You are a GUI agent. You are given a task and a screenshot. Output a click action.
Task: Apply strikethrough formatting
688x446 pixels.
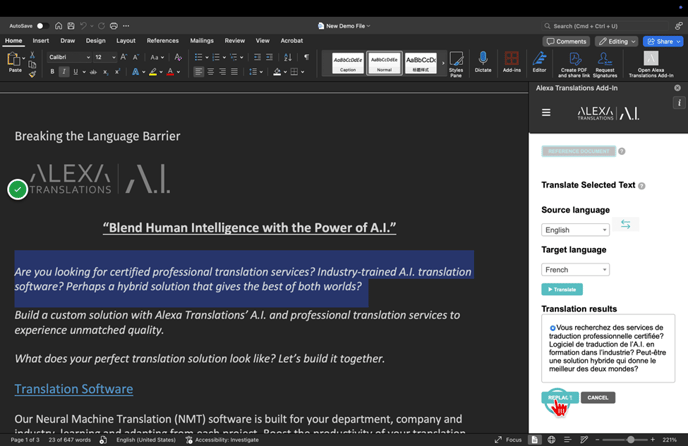pyautogui.click(x=93, y=72)
